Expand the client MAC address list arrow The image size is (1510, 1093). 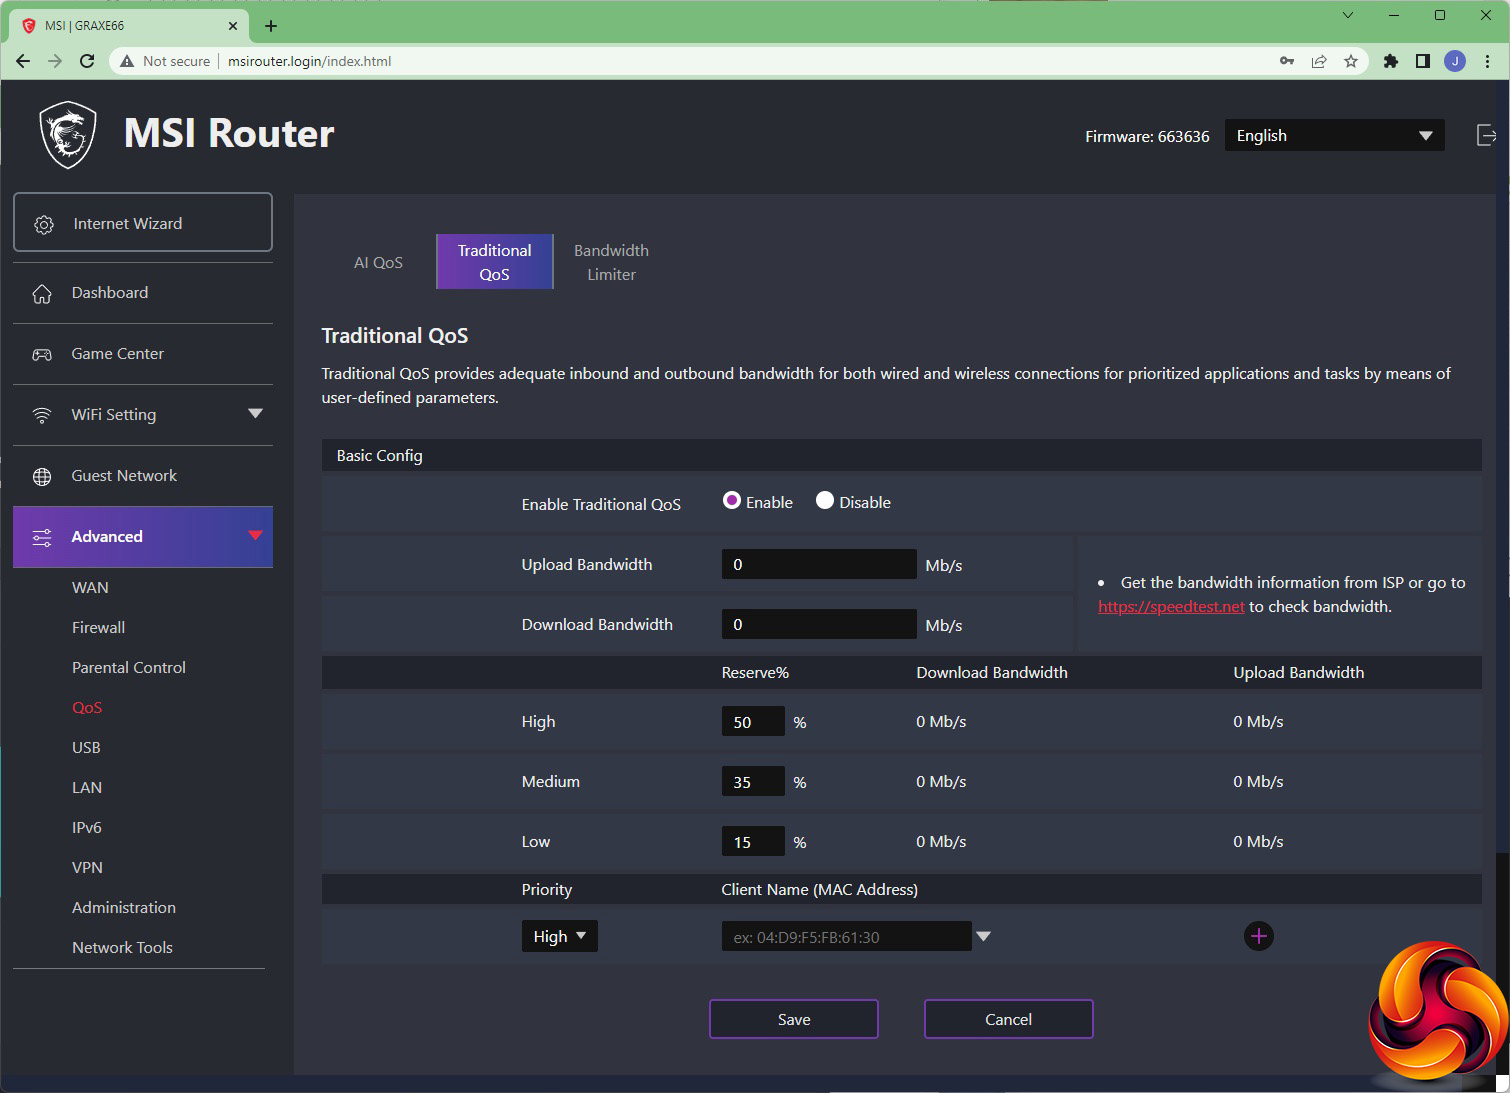[x=983, y=936]
